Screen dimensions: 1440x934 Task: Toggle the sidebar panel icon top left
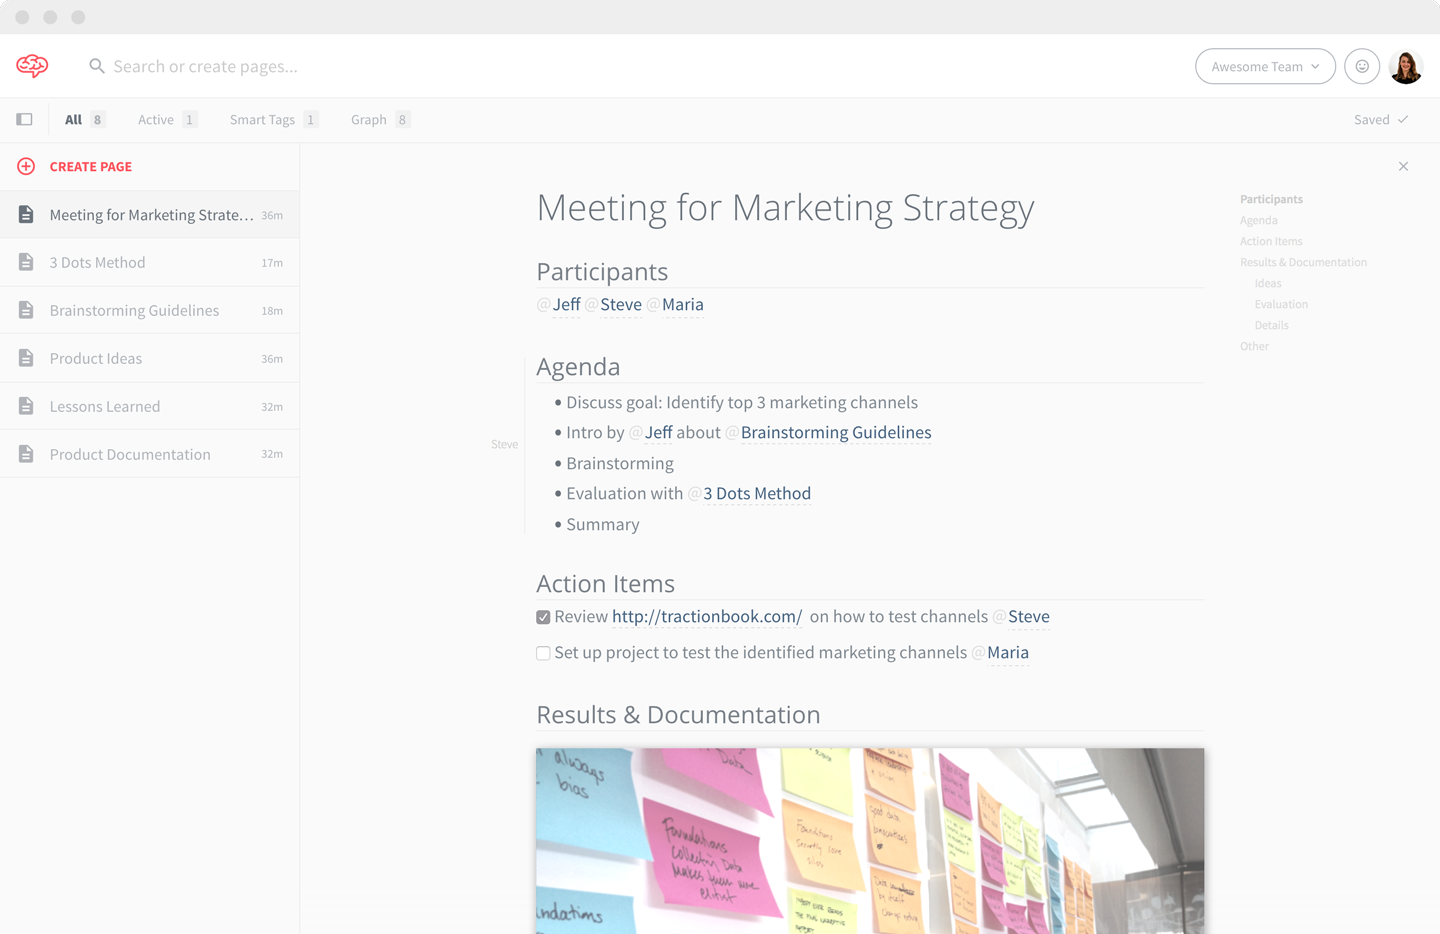[x=24, y=119]
